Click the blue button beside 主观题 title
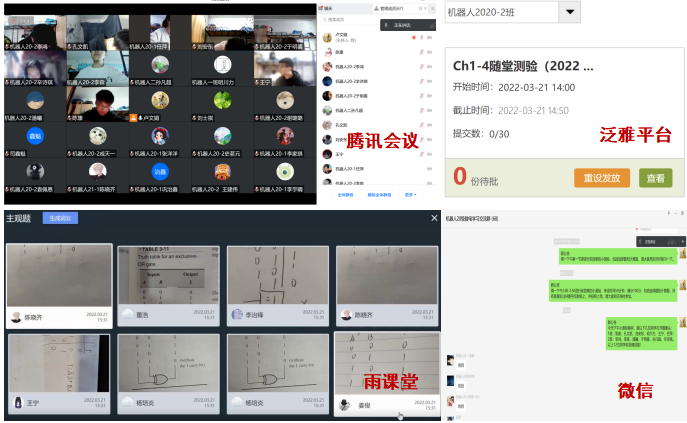The width and height of the screenshot is (687, 423). [60, 218]
